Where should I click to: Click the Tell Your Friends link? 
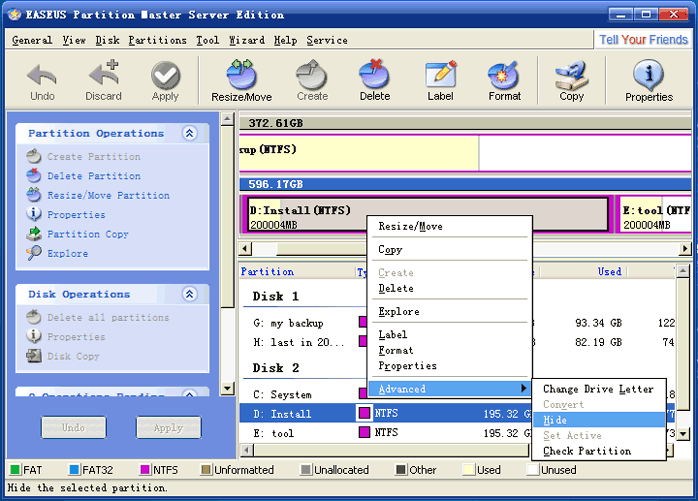pyautogui.click(x=643, y=40)
